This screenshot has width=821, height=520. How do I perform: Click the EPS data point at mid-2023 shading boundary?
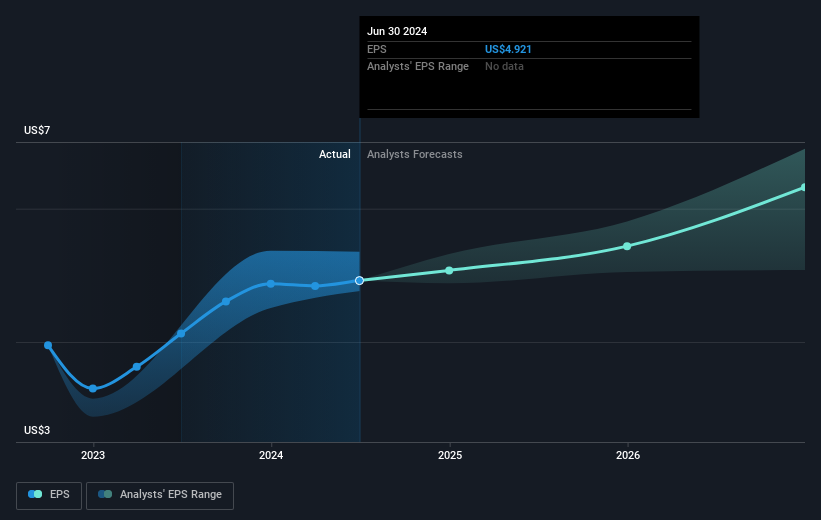[x=181, y=334]
